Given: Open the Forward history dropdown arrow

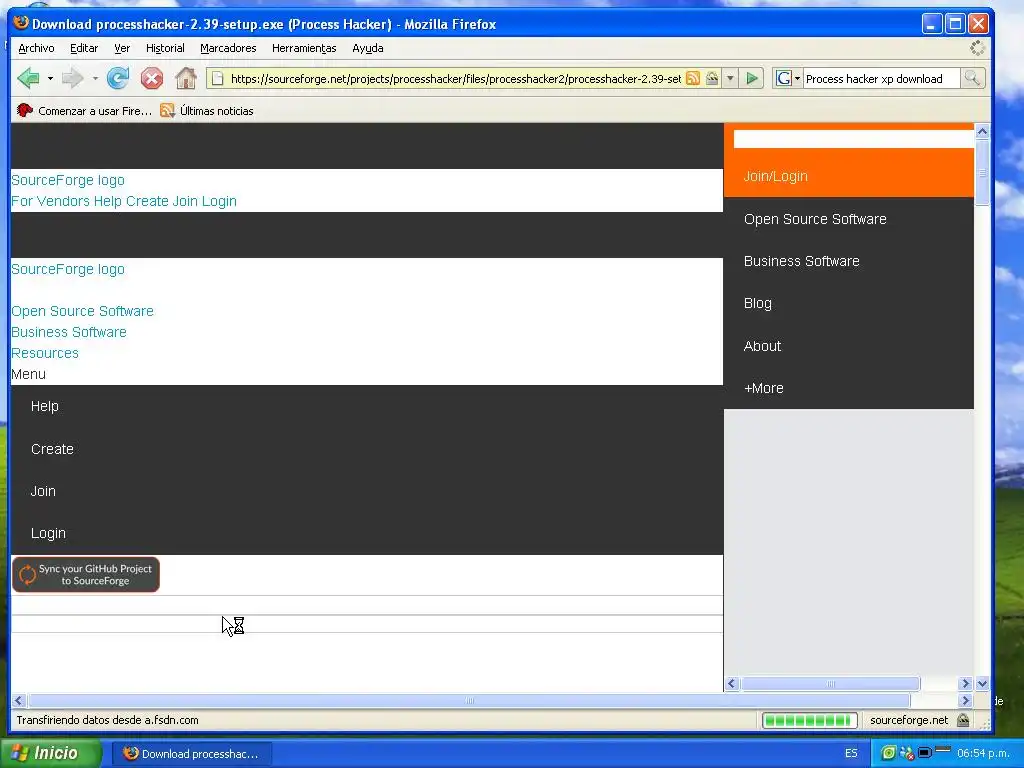Looking at the screenshot, I should (x=95, y=78).
